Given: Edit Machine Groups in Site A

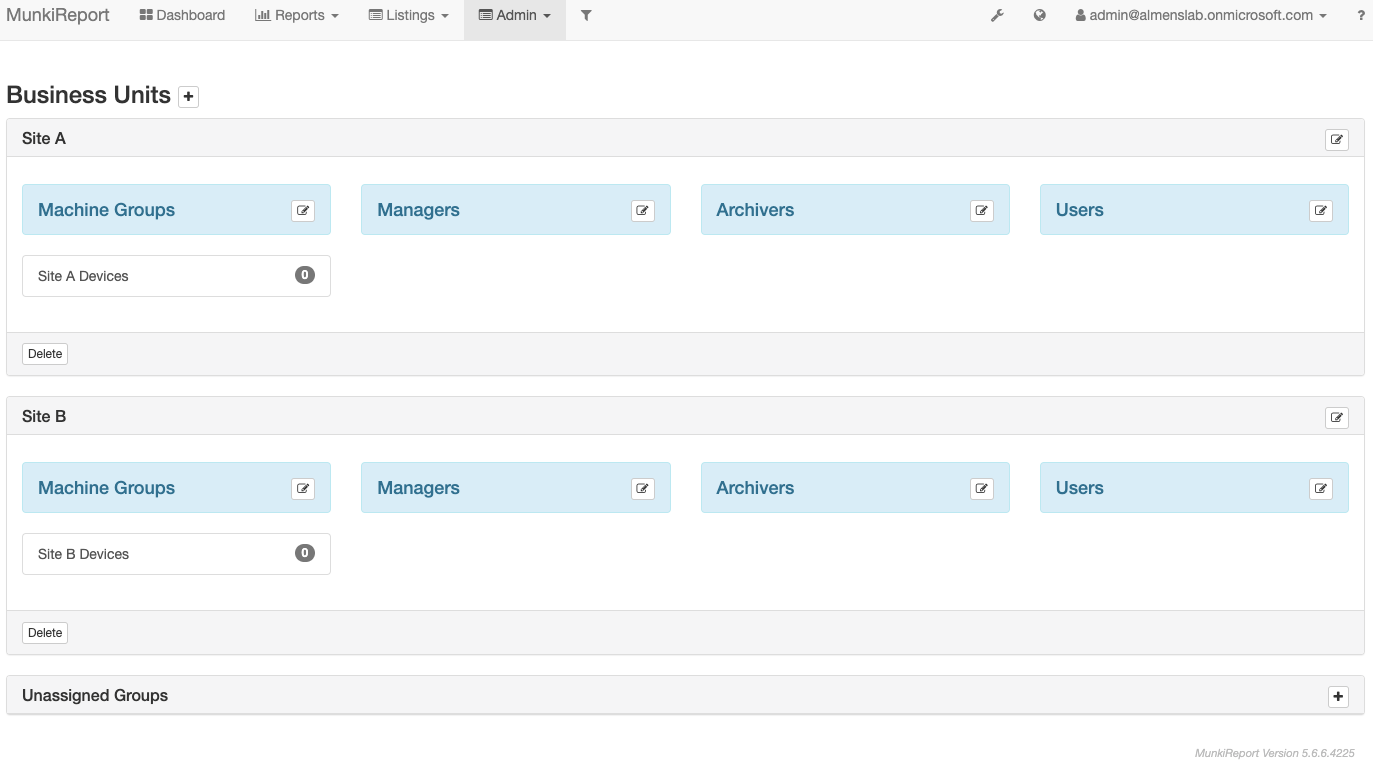Looking at the screenshot, I should pyautogui.click(x=303, y=210).
